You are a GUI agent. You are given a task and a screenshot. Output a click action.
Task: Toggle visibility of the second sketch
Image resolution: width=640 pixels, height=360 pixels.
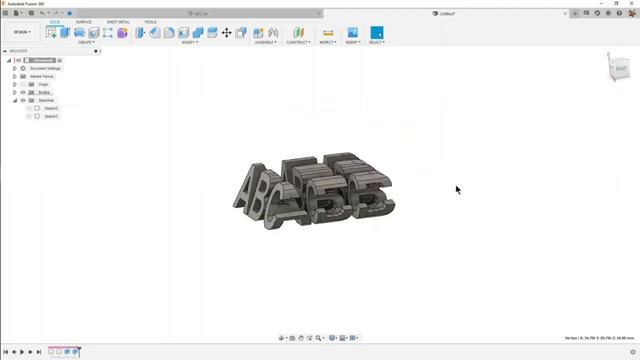(29, 116)
